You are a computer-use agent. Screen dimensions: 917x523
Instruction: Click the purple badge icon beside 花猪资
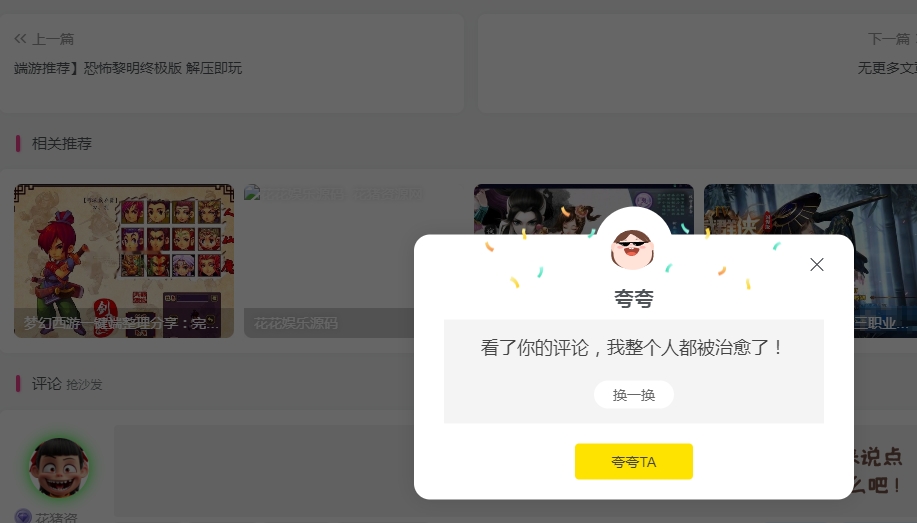tap(23, 517)
